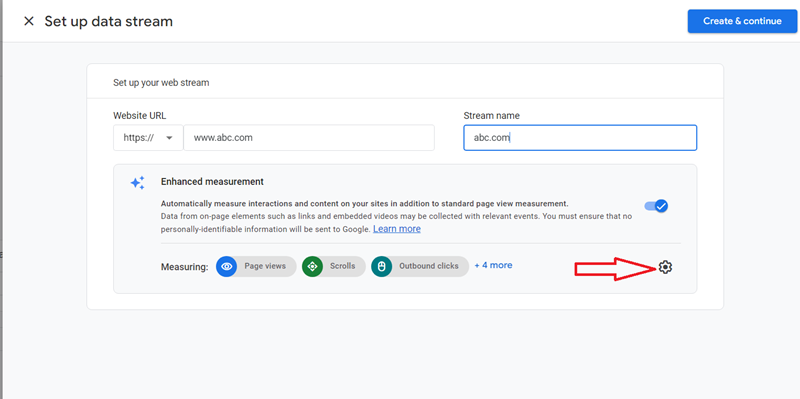Image resolution: width=800 pixels, height=399 pixels.
Task: Close the Set up data stream dialog
Action: 29,21
